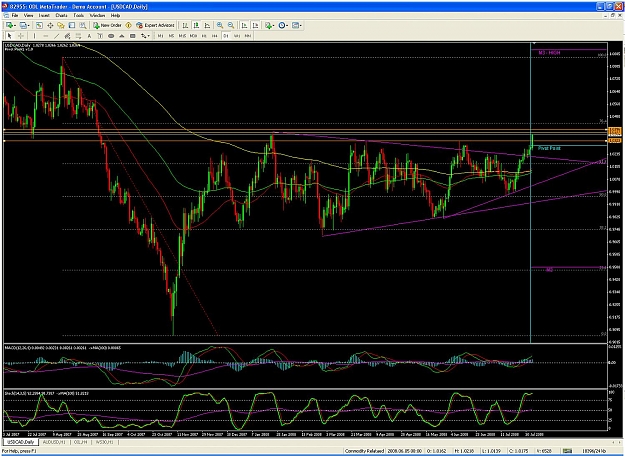Toggle the Chart Shift button
The width and height of the screenshot is (625, 456).
pyautogui.click(x=255, y=25)
